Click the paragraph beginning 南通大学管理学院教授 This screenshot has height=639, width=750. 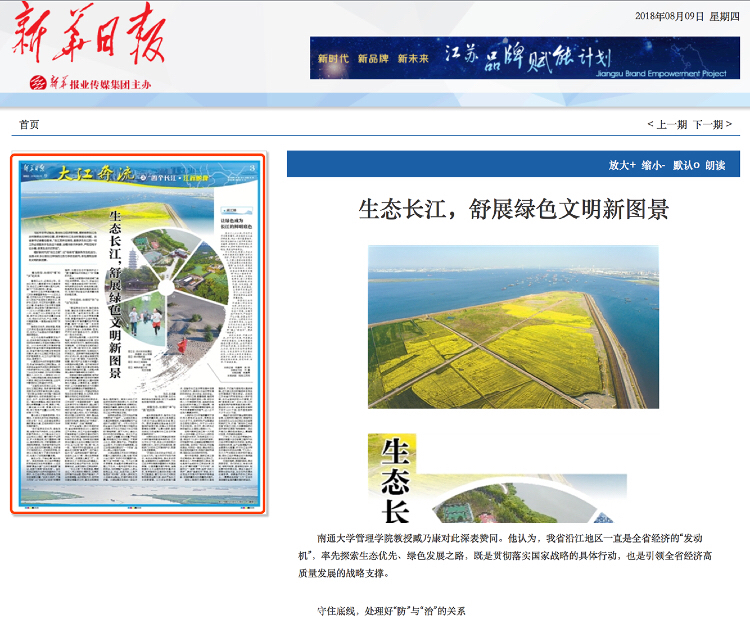513,556
